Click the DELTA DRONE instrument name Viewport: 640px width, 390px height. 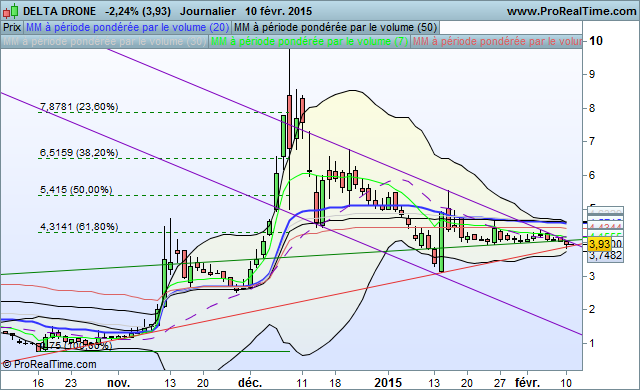pyautogui.click(x=60, y=11)
